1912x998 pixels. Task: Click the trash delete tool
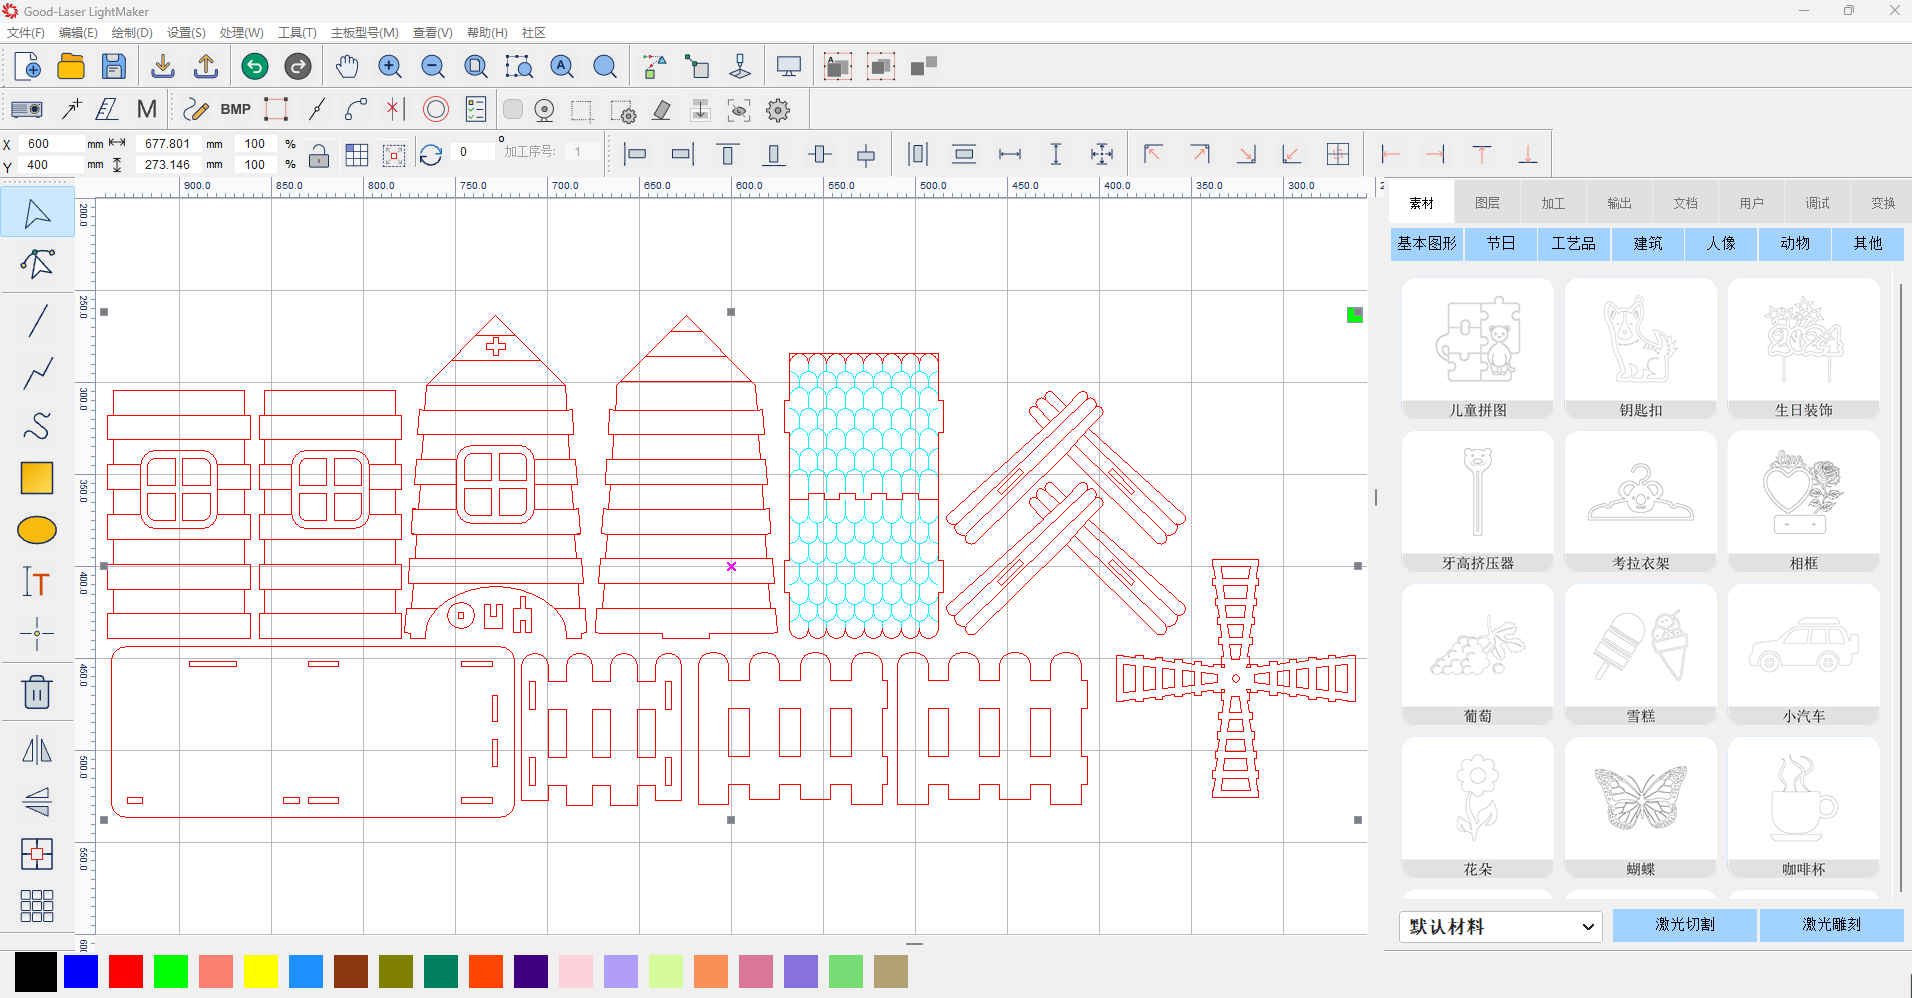point(37,692)
